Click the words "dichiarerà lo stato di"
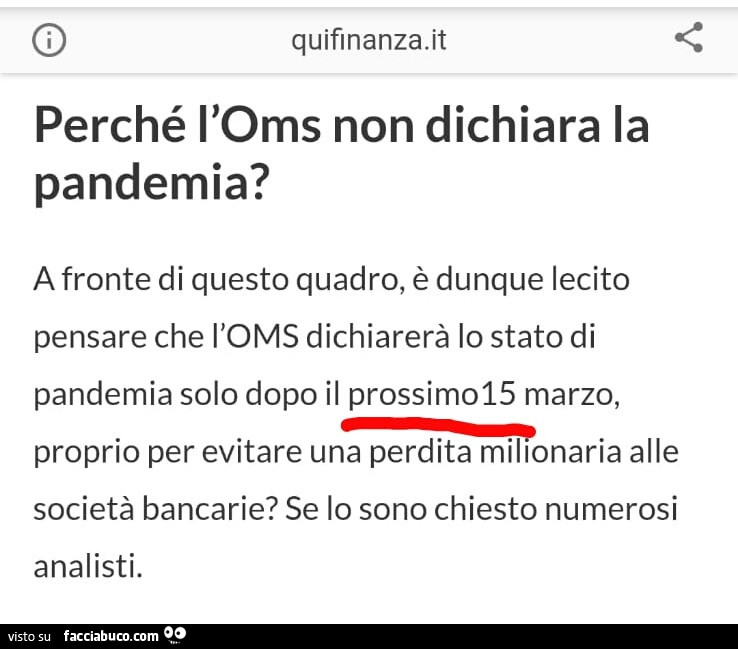Viewport: 738px width, 649px height. tap(451, 337)
